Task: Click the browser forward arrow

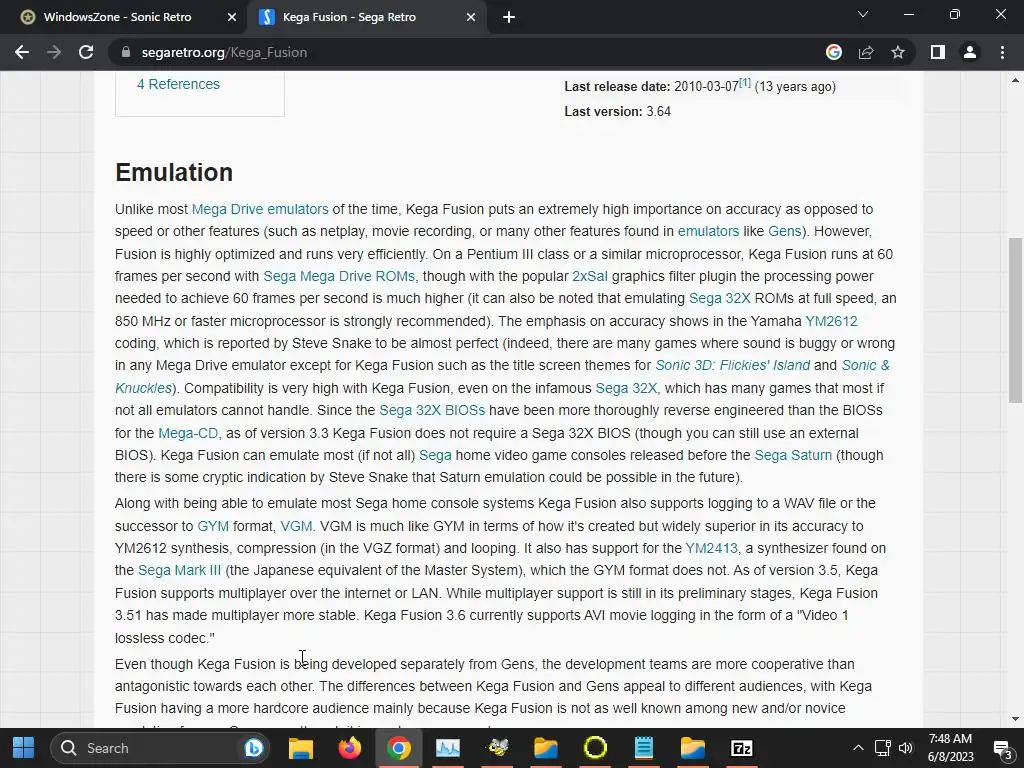Action: click(54, 52)
